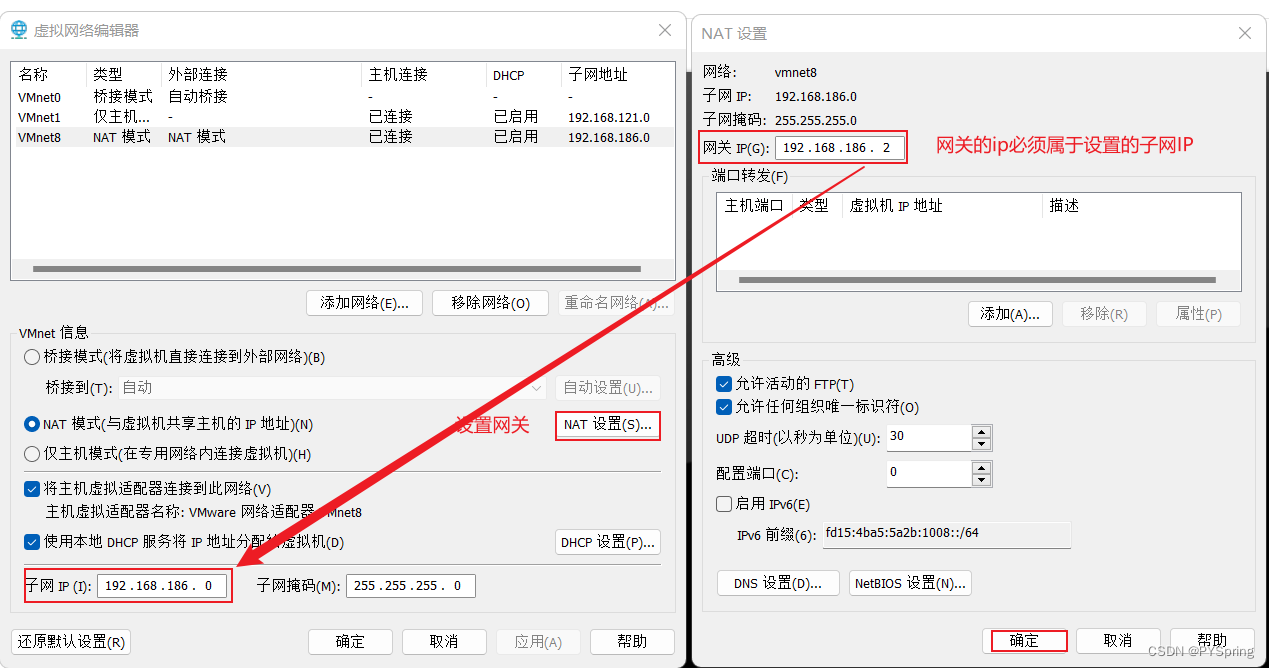This screenshot has width=1269, height=668.
Task: Click 虚拟机 IP 地址 column header
Action: click(895, 206)
